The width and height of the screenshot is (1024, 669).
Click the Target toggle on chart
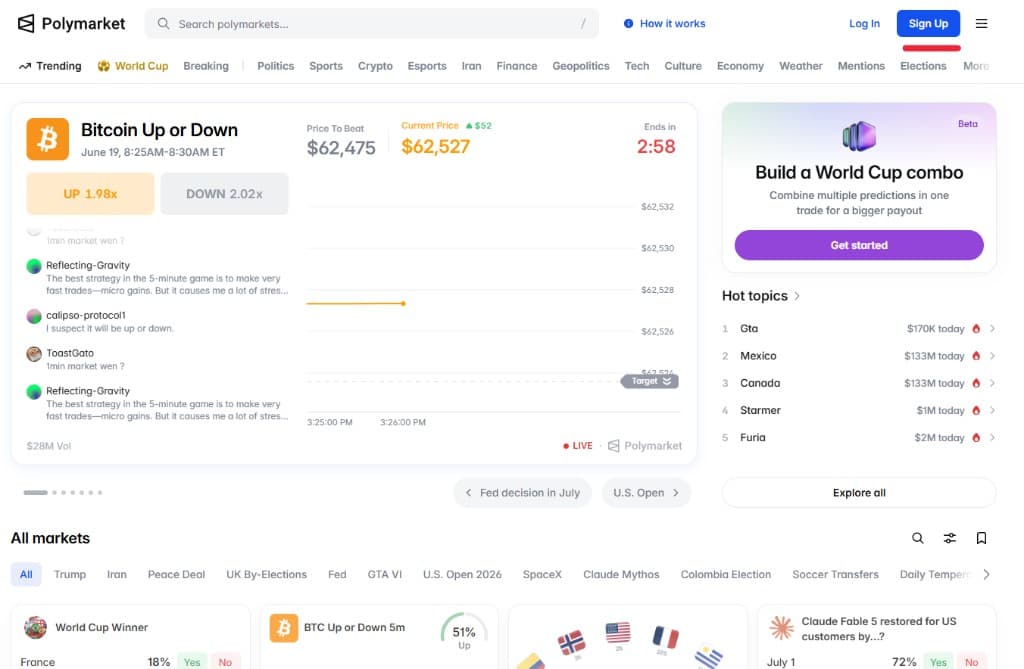point(650,381)
